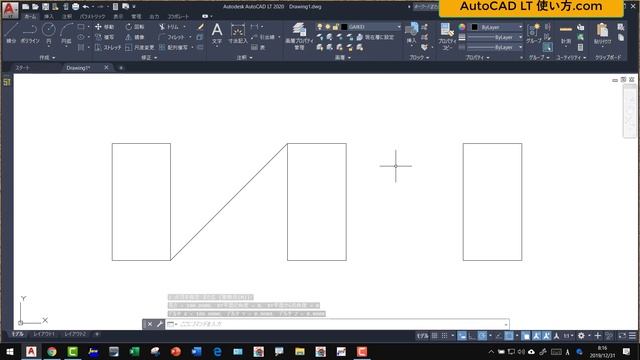
Task: Choose the Move (移動) command
Action: point(104,27)
